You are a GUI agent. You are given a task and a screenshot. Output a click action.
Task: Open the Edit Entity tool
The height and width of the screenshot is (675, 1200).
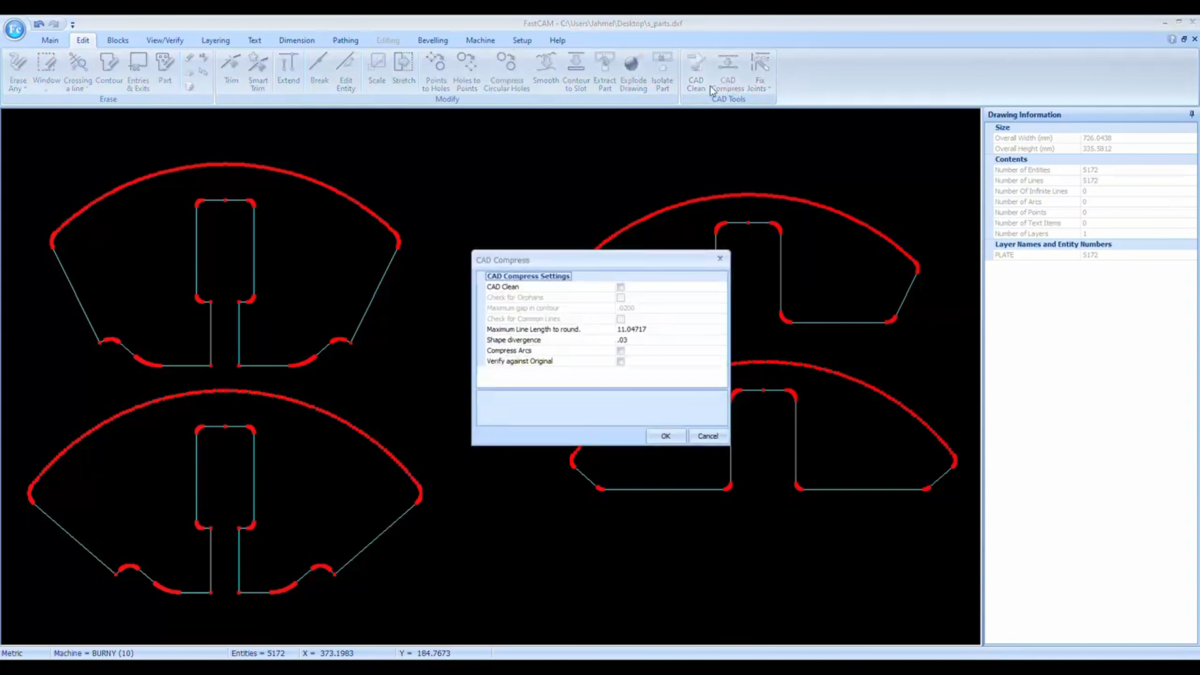(x=346, y=72)
